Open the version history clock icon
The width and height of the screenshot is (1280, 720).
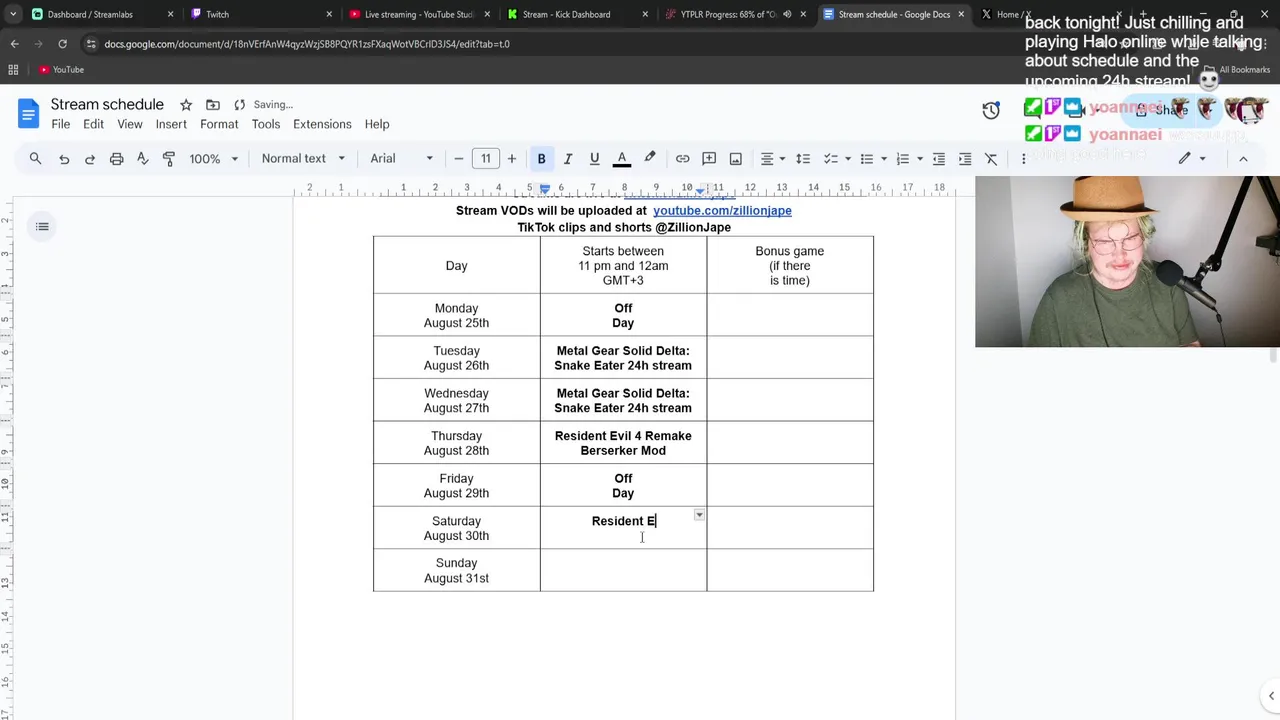(x=991, y=111)
